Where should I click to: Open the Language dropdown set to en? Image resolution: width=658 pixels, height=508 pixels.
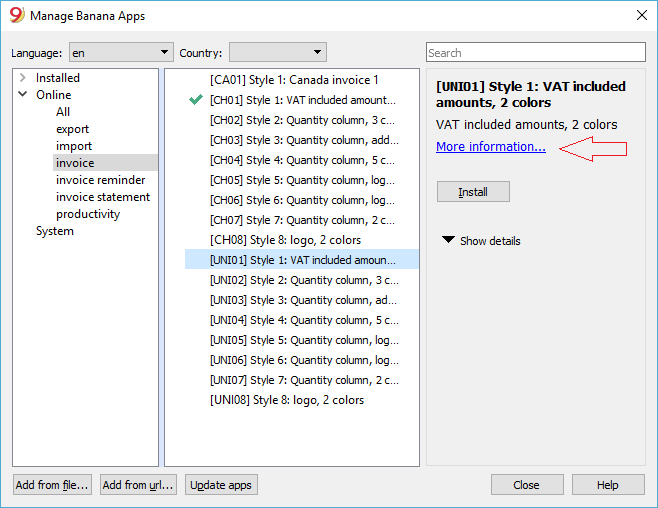tap(121, 52)
